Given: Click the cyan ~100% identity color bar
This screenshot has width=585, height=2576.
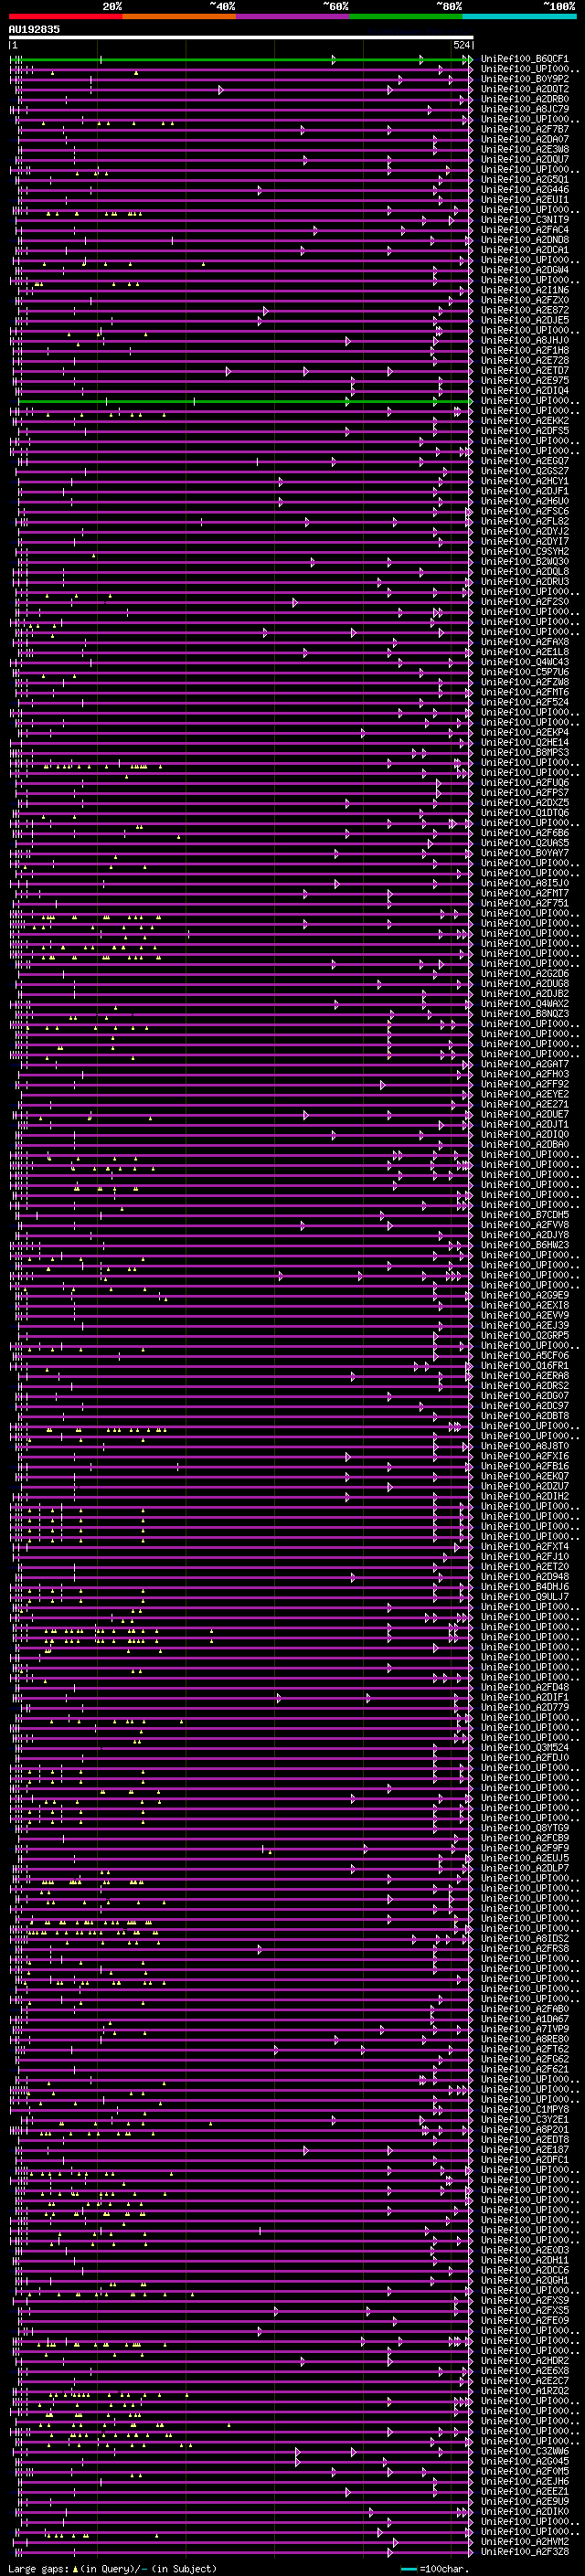Looking at the screenshot, I should (519, 16).
